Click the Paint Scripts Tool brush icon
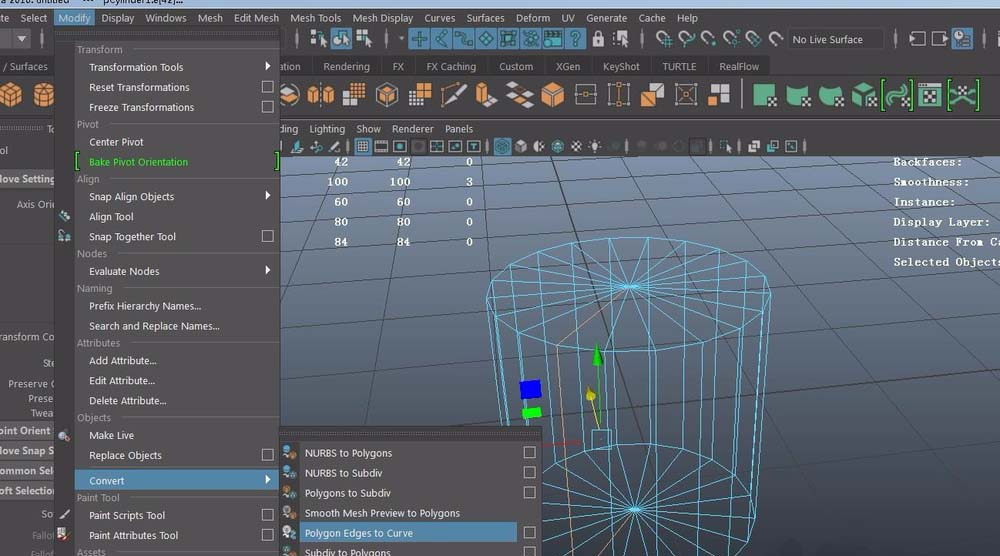This screenshot has width=1000, height=556. (x=64, y=515)
